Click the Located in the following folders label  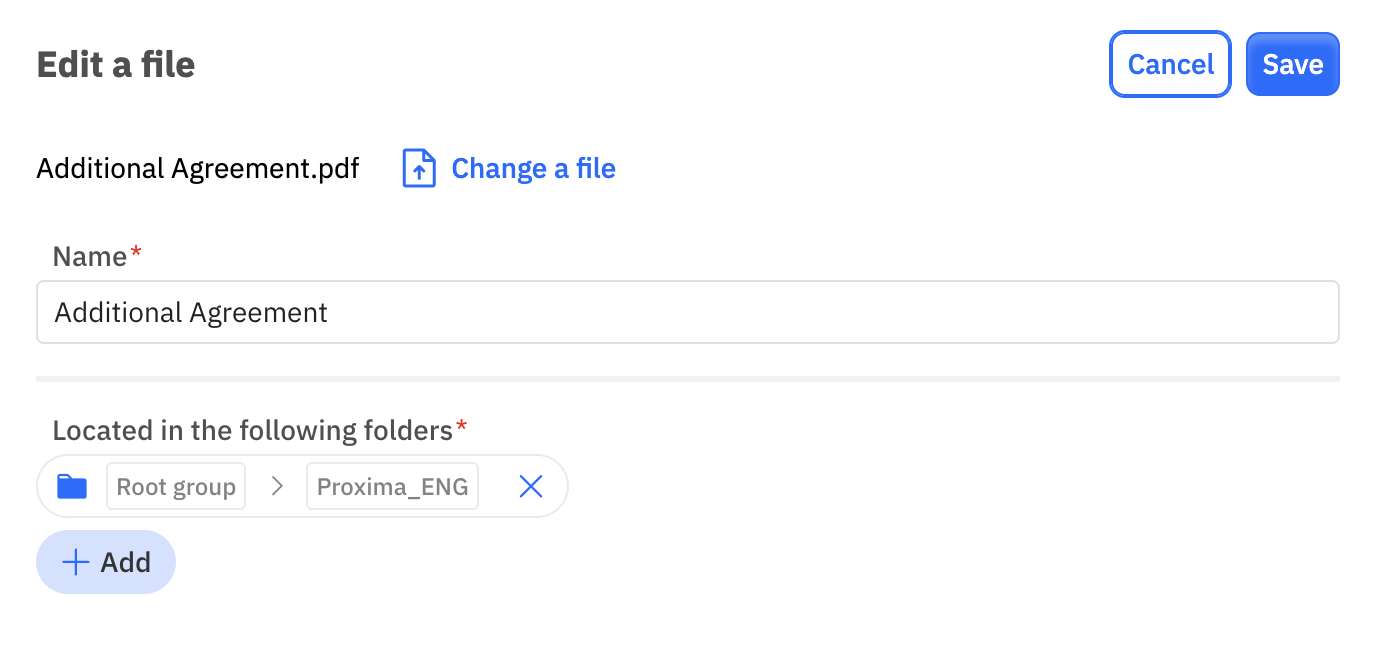click(x=253, y=431)
